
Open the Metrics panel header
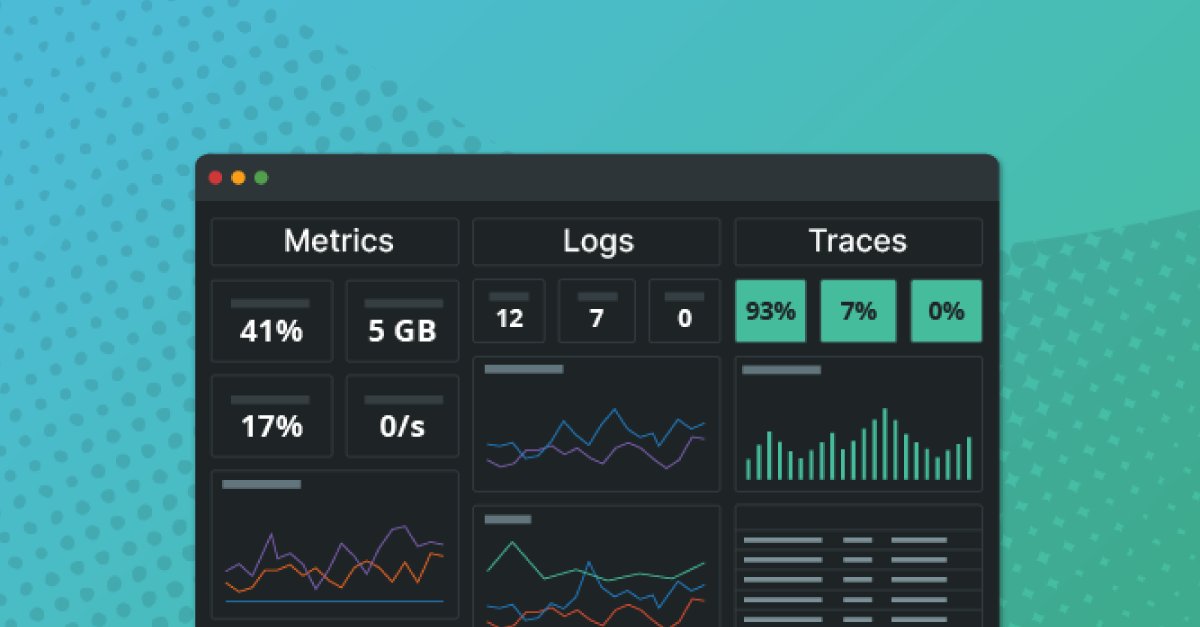coord(335,241)
